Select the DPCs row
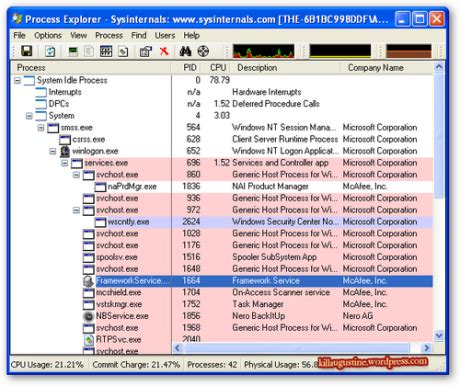 [222, 104]
